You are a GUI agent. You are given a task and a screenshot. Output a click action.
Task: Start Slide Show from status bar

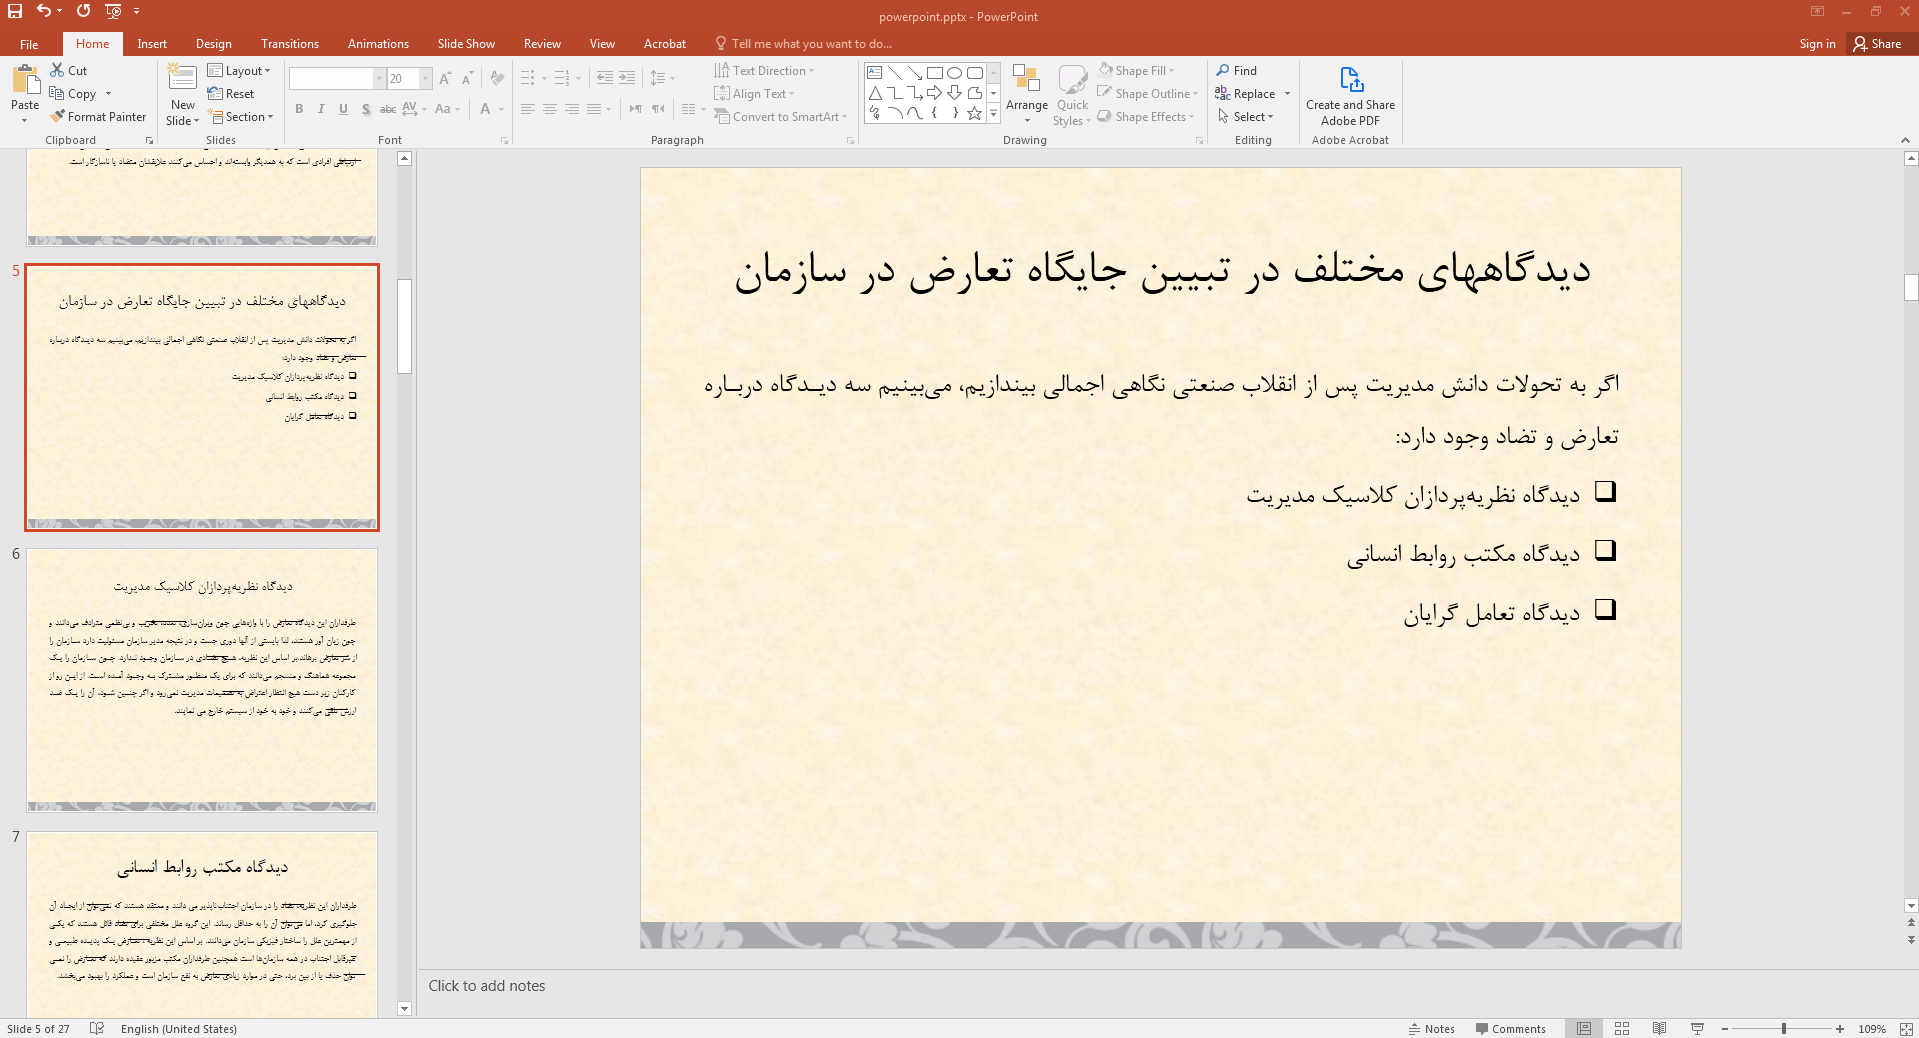pos(1697,1029)
